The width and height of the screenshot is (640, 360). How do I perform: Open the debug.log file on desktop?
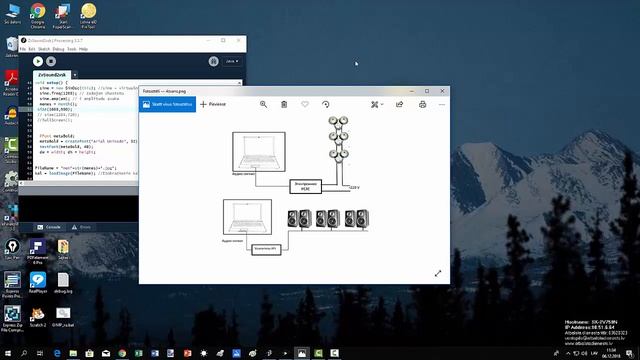point(63,283)
